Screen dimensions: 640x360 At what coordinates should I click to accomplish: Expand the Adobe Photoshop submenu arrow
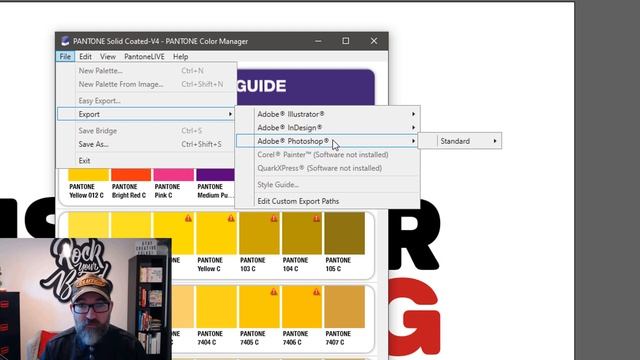413,141
